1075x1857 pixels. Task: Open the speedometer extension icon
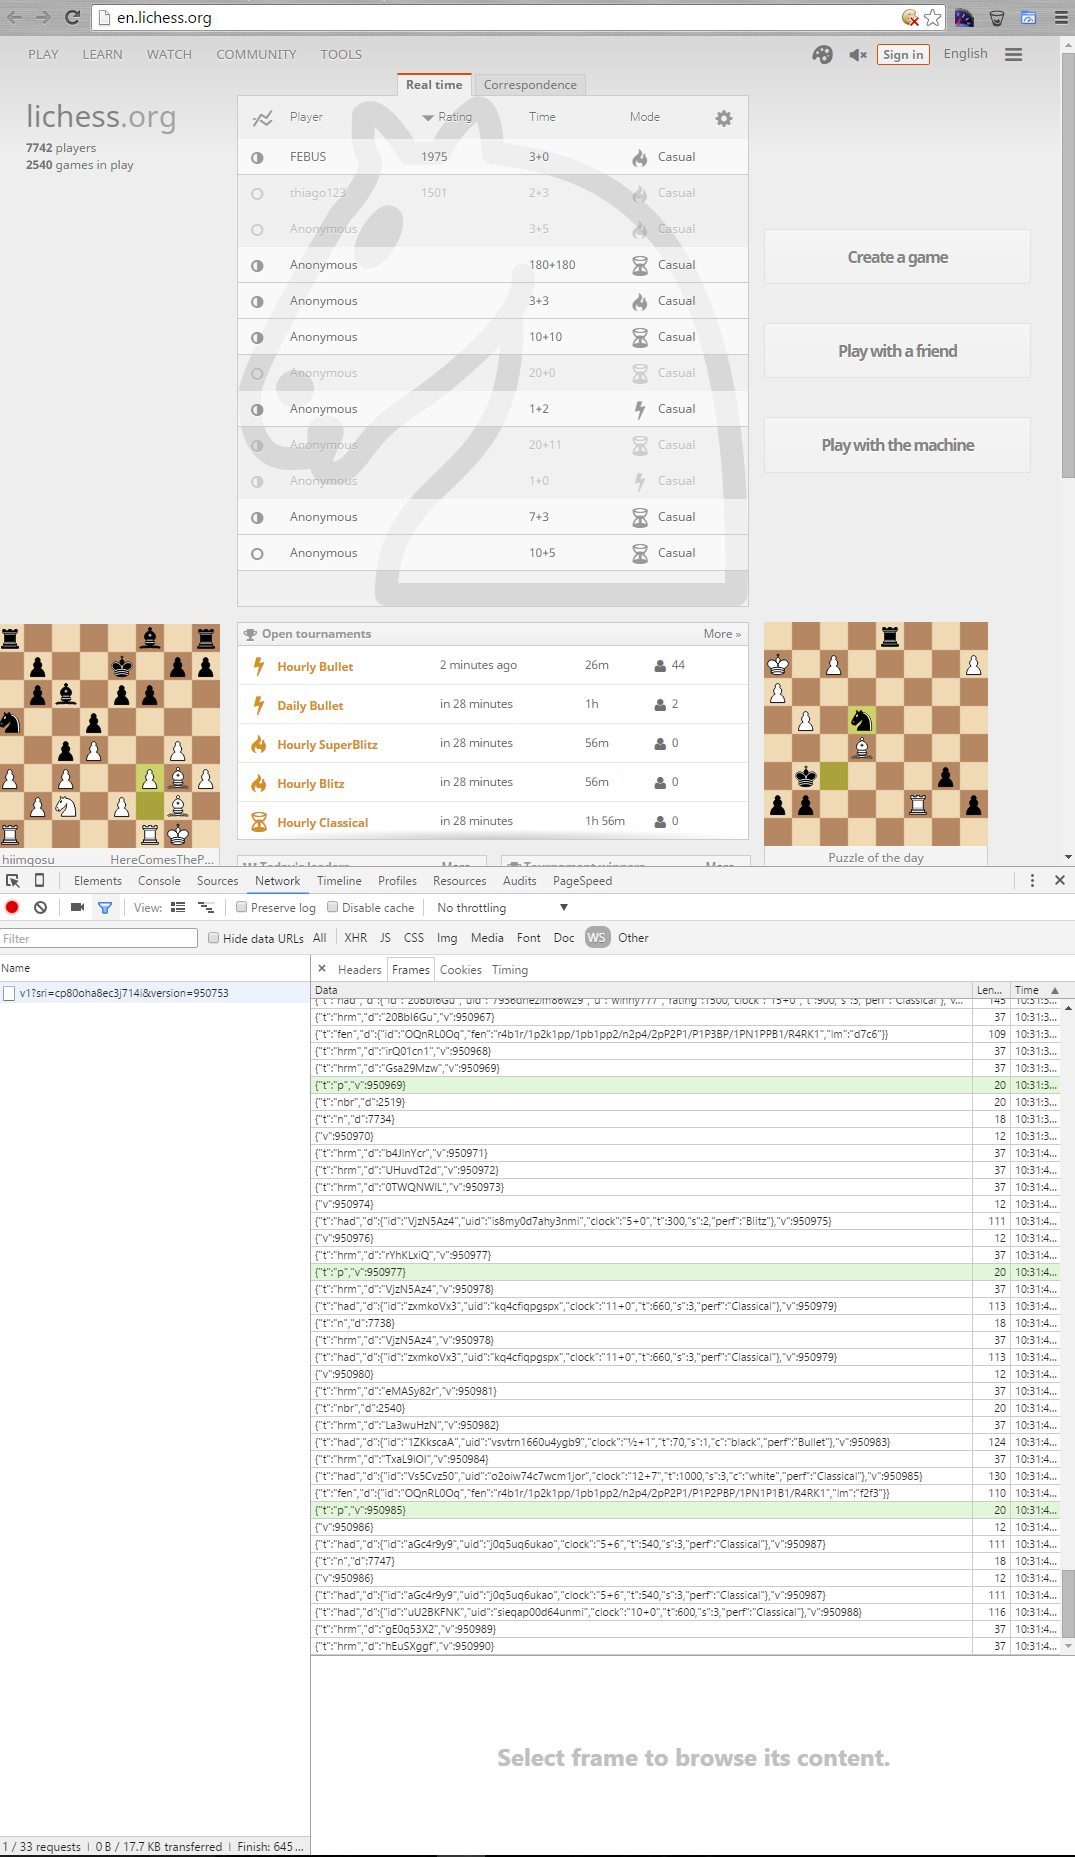pyautogui.click(x=964, y=17)
